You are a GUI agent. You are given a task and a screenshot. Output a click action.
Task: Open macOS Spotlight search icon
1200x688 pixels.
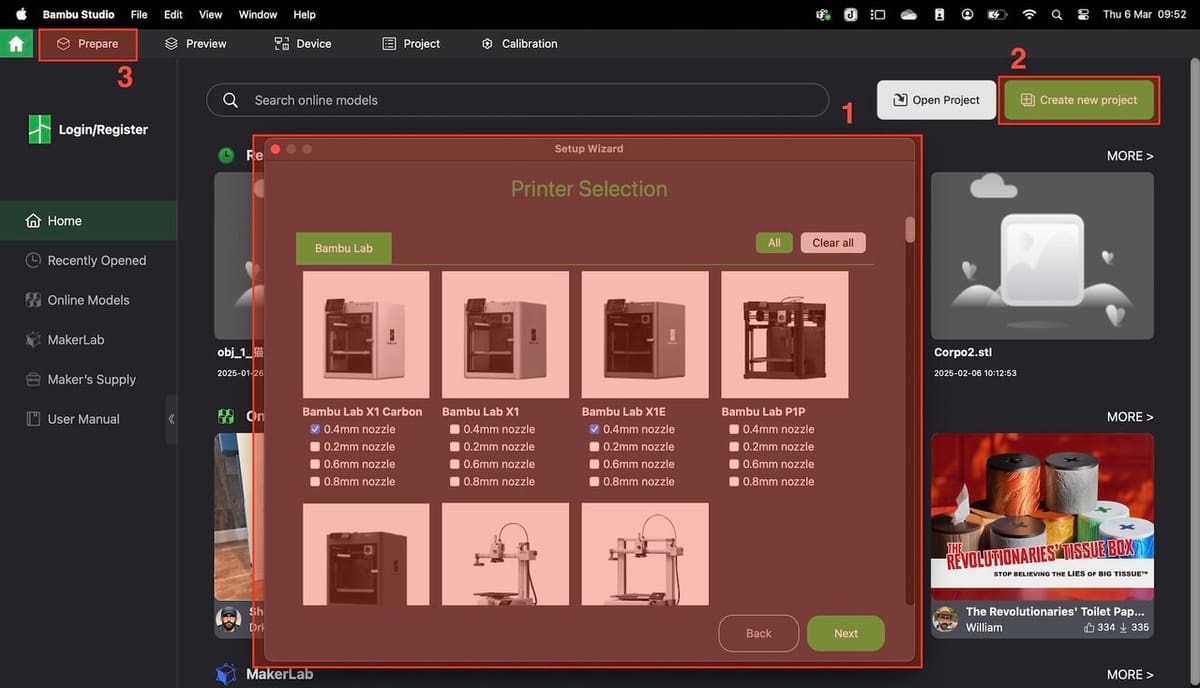click(1057, 15)
